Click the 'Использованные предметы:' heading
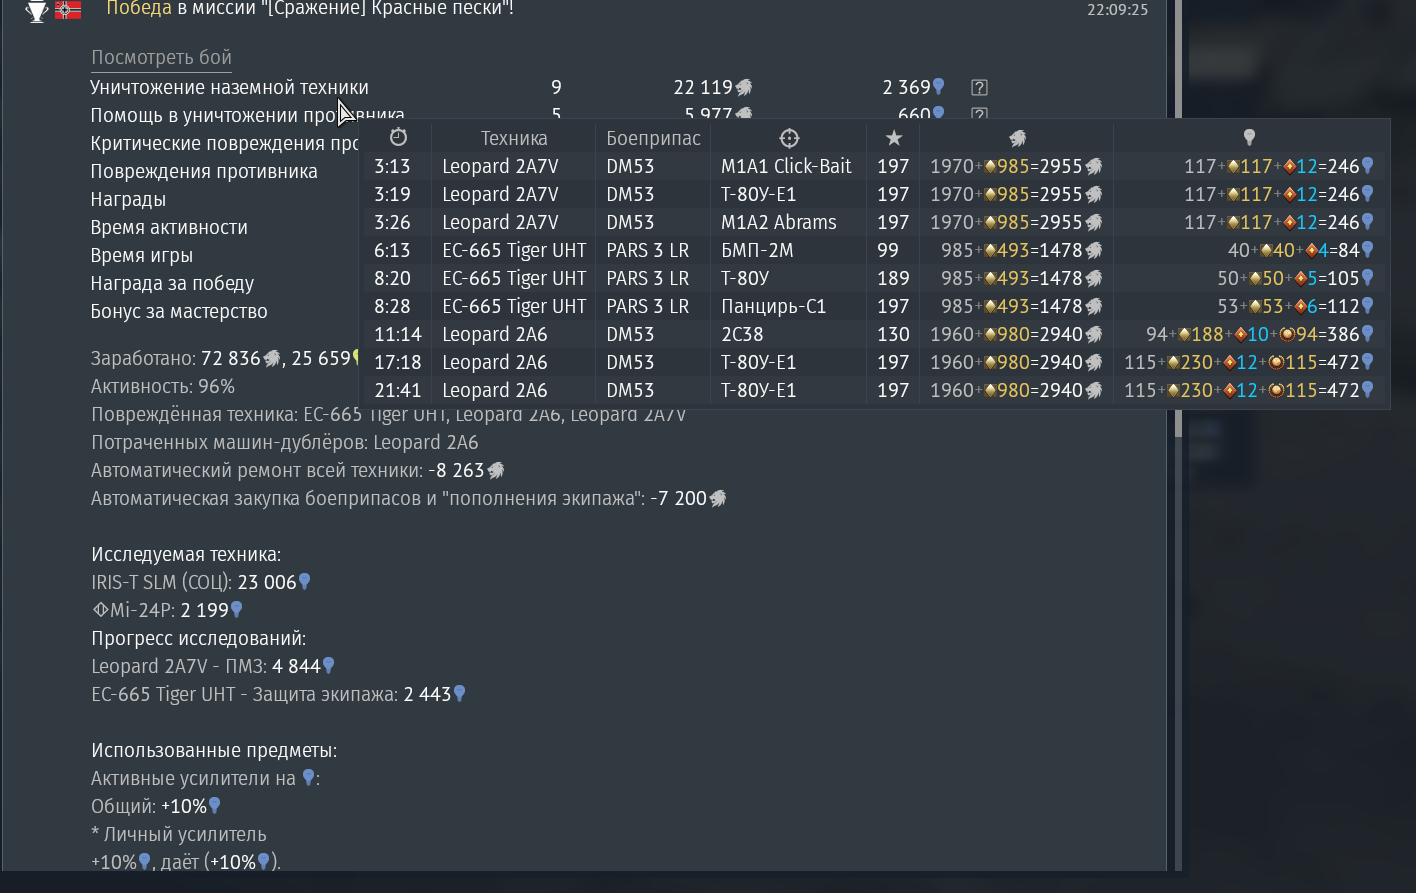The height and width of the screenshot is (893, 1416). click(x=214, y=750)
